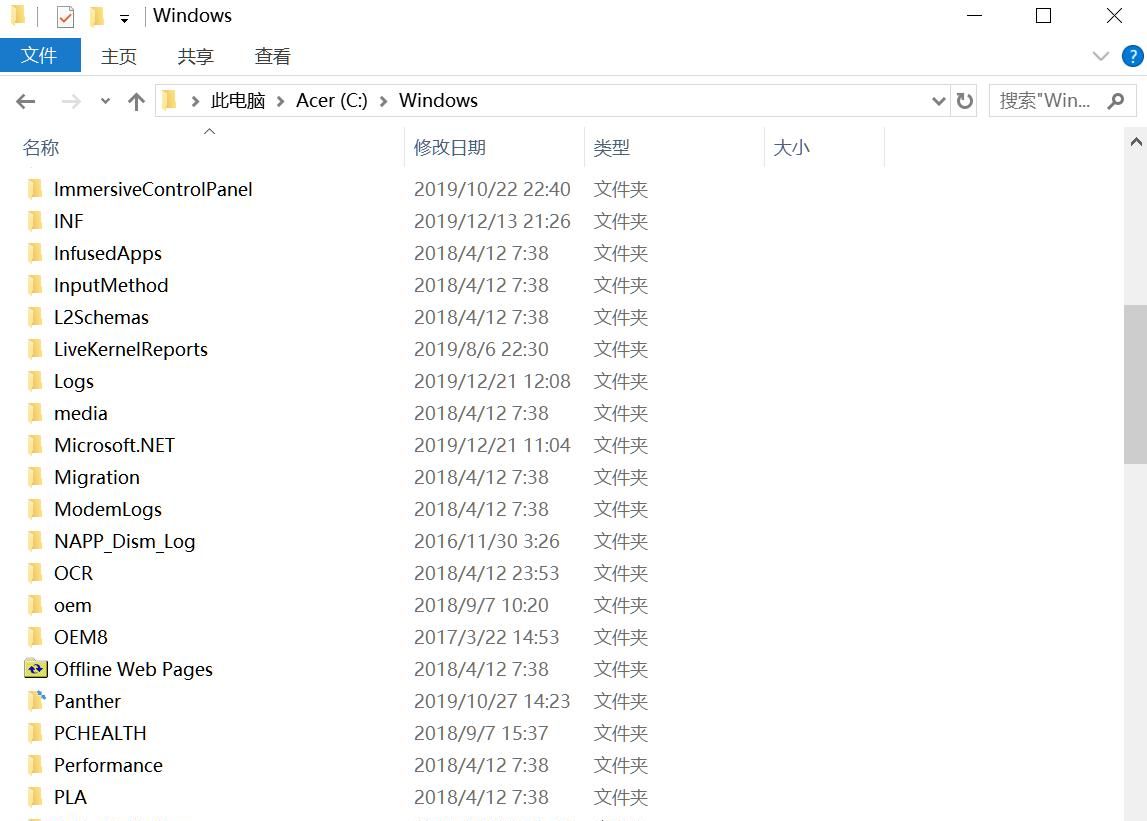Expand the ribbon with the chevron

click(x=1100, y=56)
